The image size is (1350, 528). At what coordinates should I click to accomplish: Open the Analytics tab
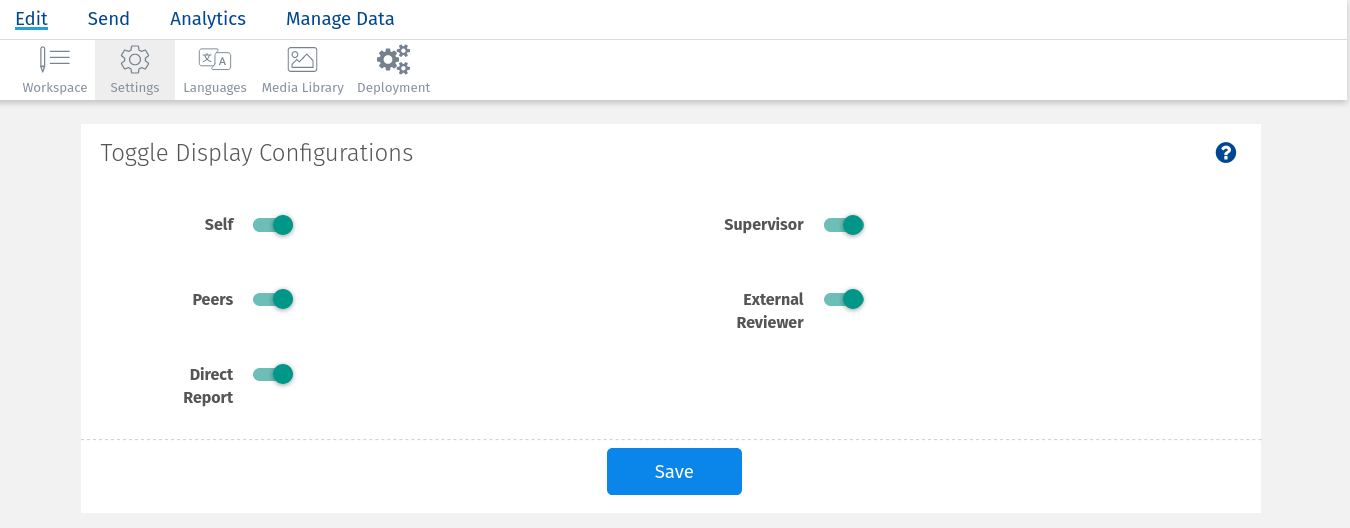208,19
